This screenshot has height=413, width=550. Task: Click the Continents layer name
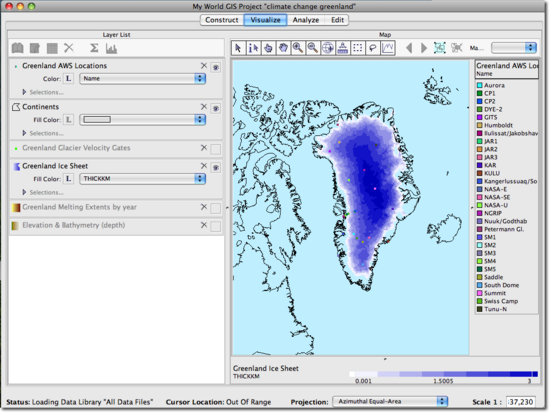[x=40, y=107]
